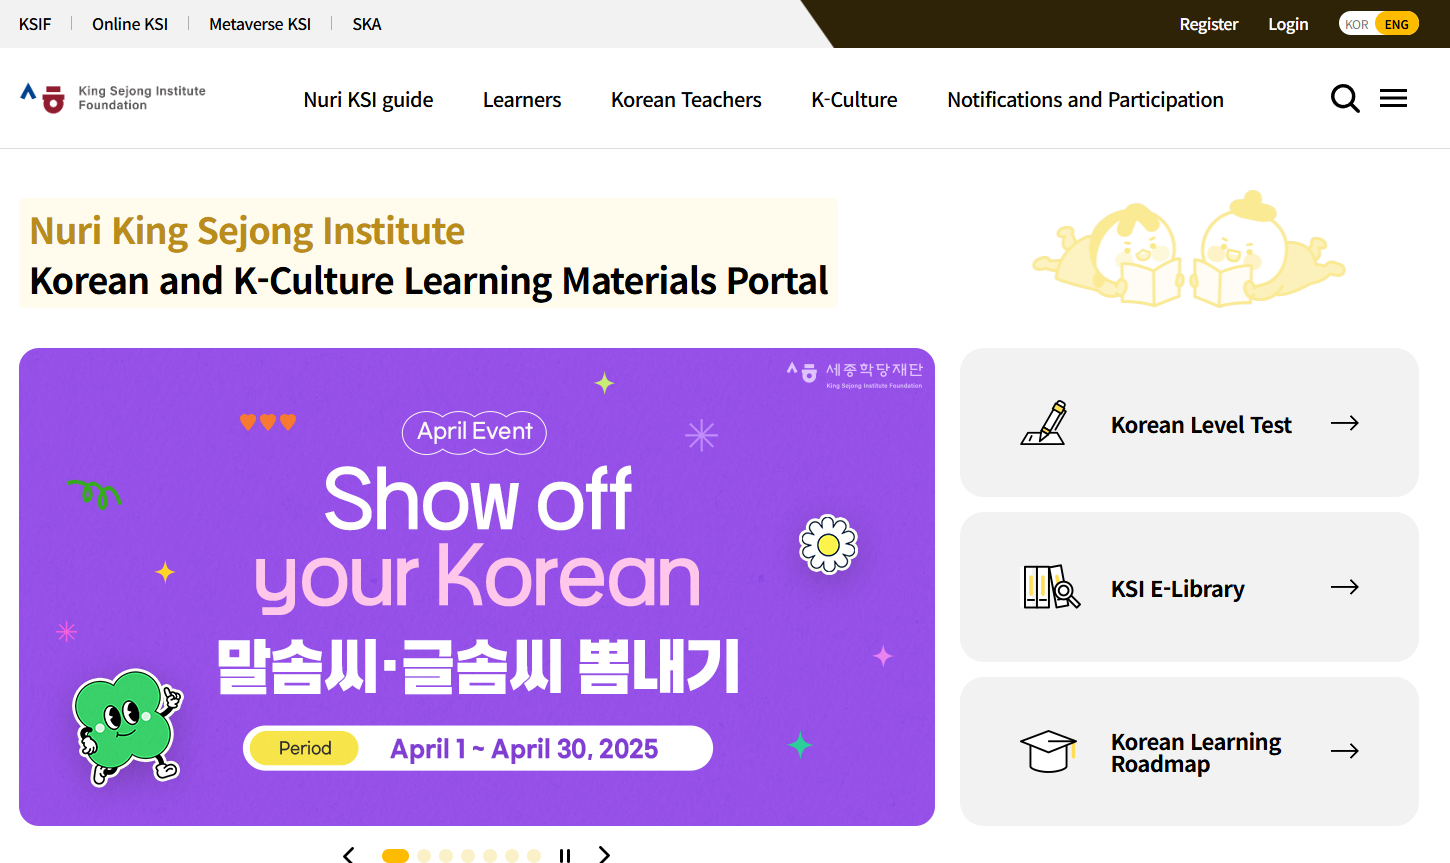Open the Nuri KSI guide menu
The height and width of the screenshot is (863, 1450).
pyautogui.click(x=368, y=100)
